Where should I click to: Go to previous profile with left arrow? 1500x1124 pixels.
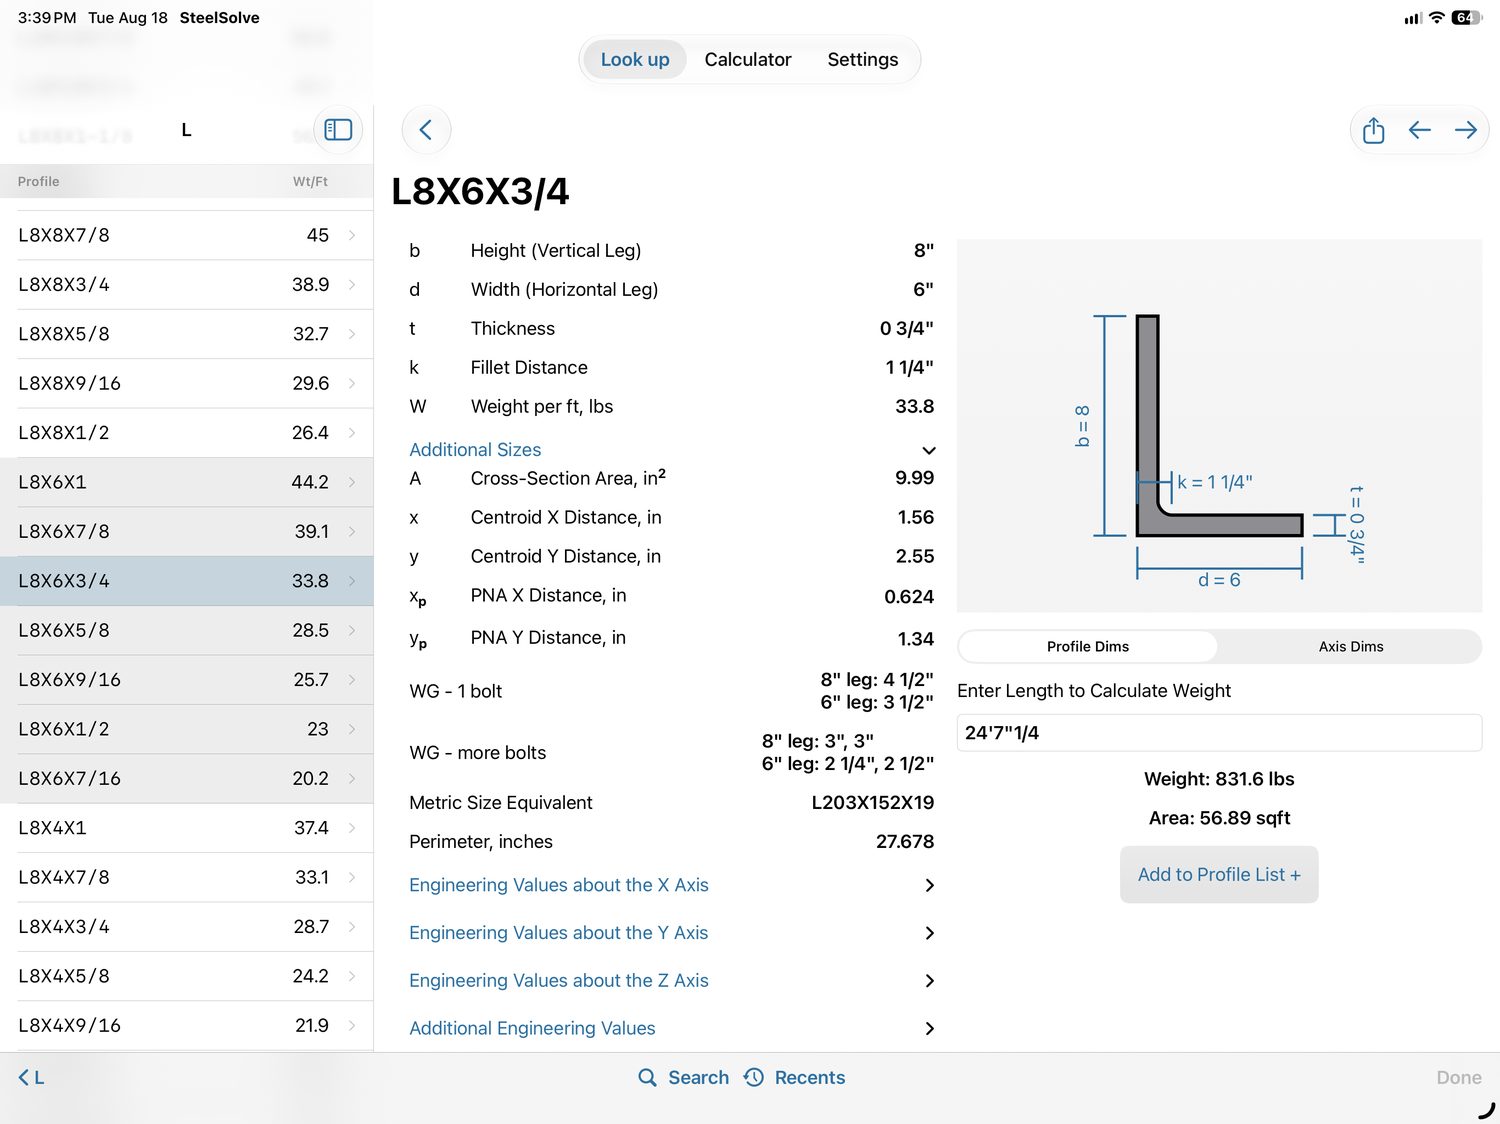pyautogui.click(x=1419, y=130)
